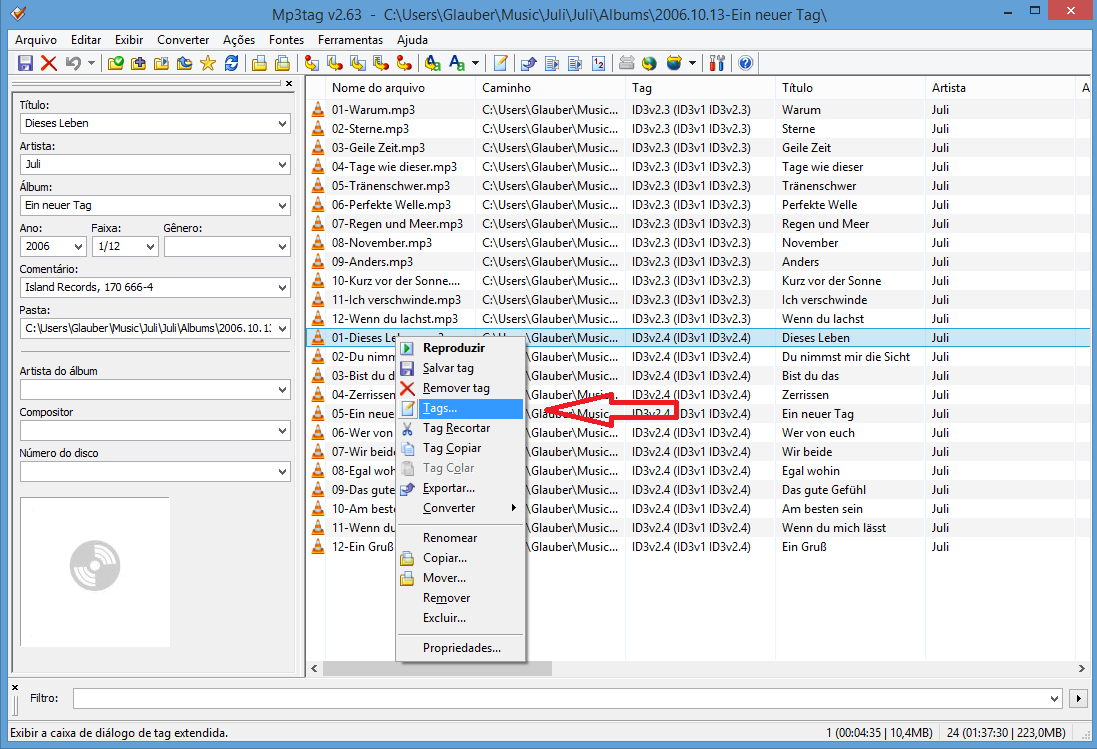Click the red X Remove tag toolbar icon
The width and height of the screenshot is (1097, 749).
point(48,63)
